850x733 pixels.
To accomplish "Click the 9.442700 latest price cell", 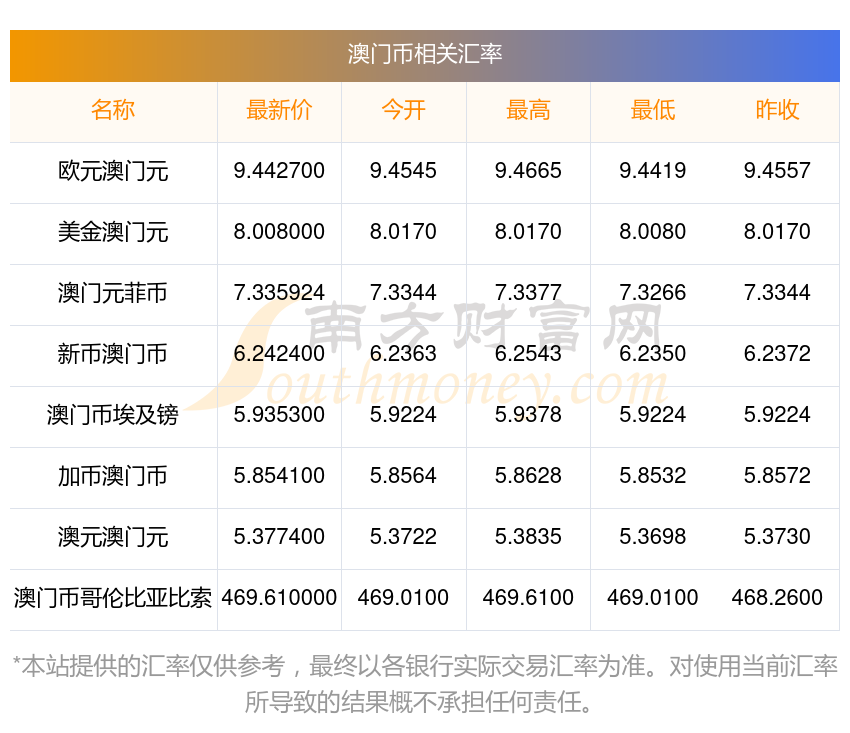I will click(279, 171).
